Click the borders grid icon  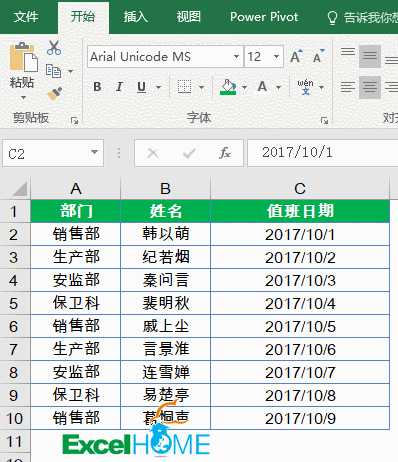(x=184, y=87)
